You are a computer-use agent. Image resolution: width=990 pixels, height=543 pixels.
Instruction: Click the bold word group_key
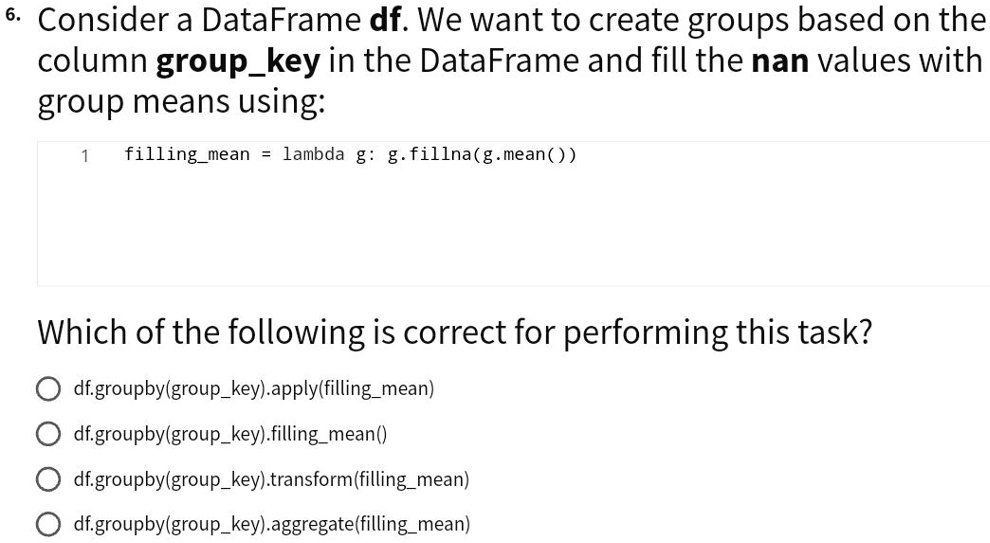tap(238, 62)
